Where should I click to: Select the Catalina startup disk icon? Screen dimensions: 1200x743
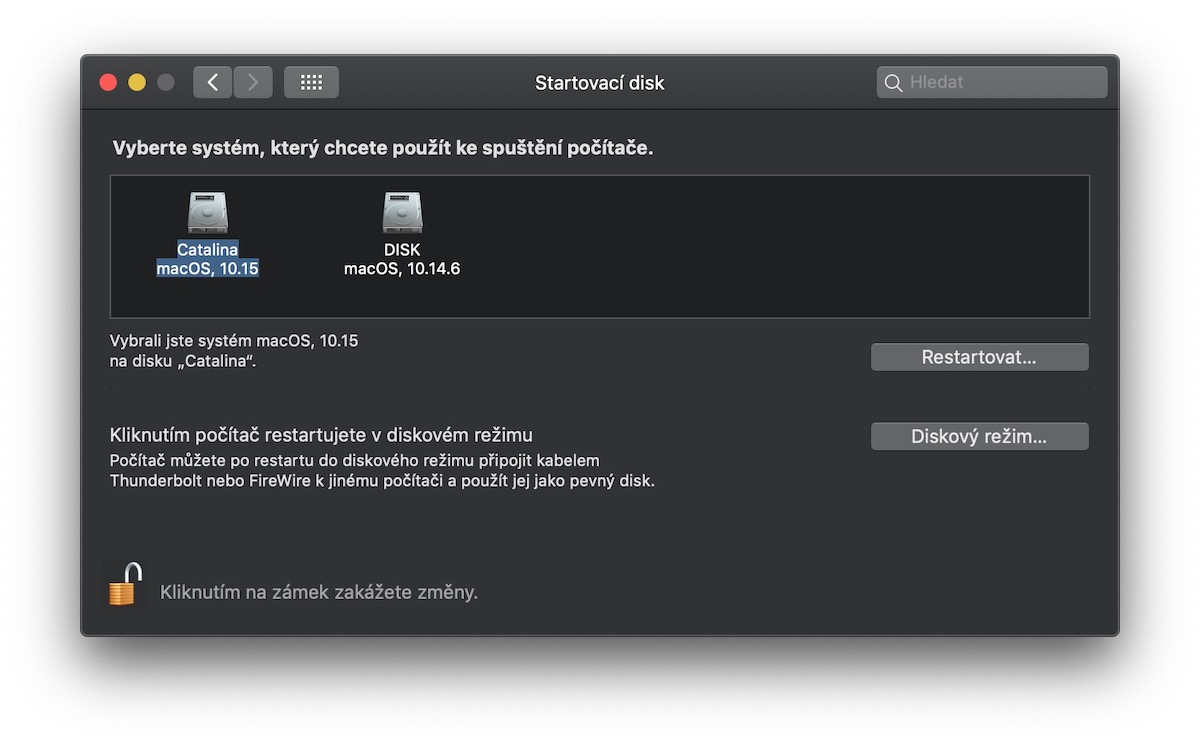tap(208, 213)
